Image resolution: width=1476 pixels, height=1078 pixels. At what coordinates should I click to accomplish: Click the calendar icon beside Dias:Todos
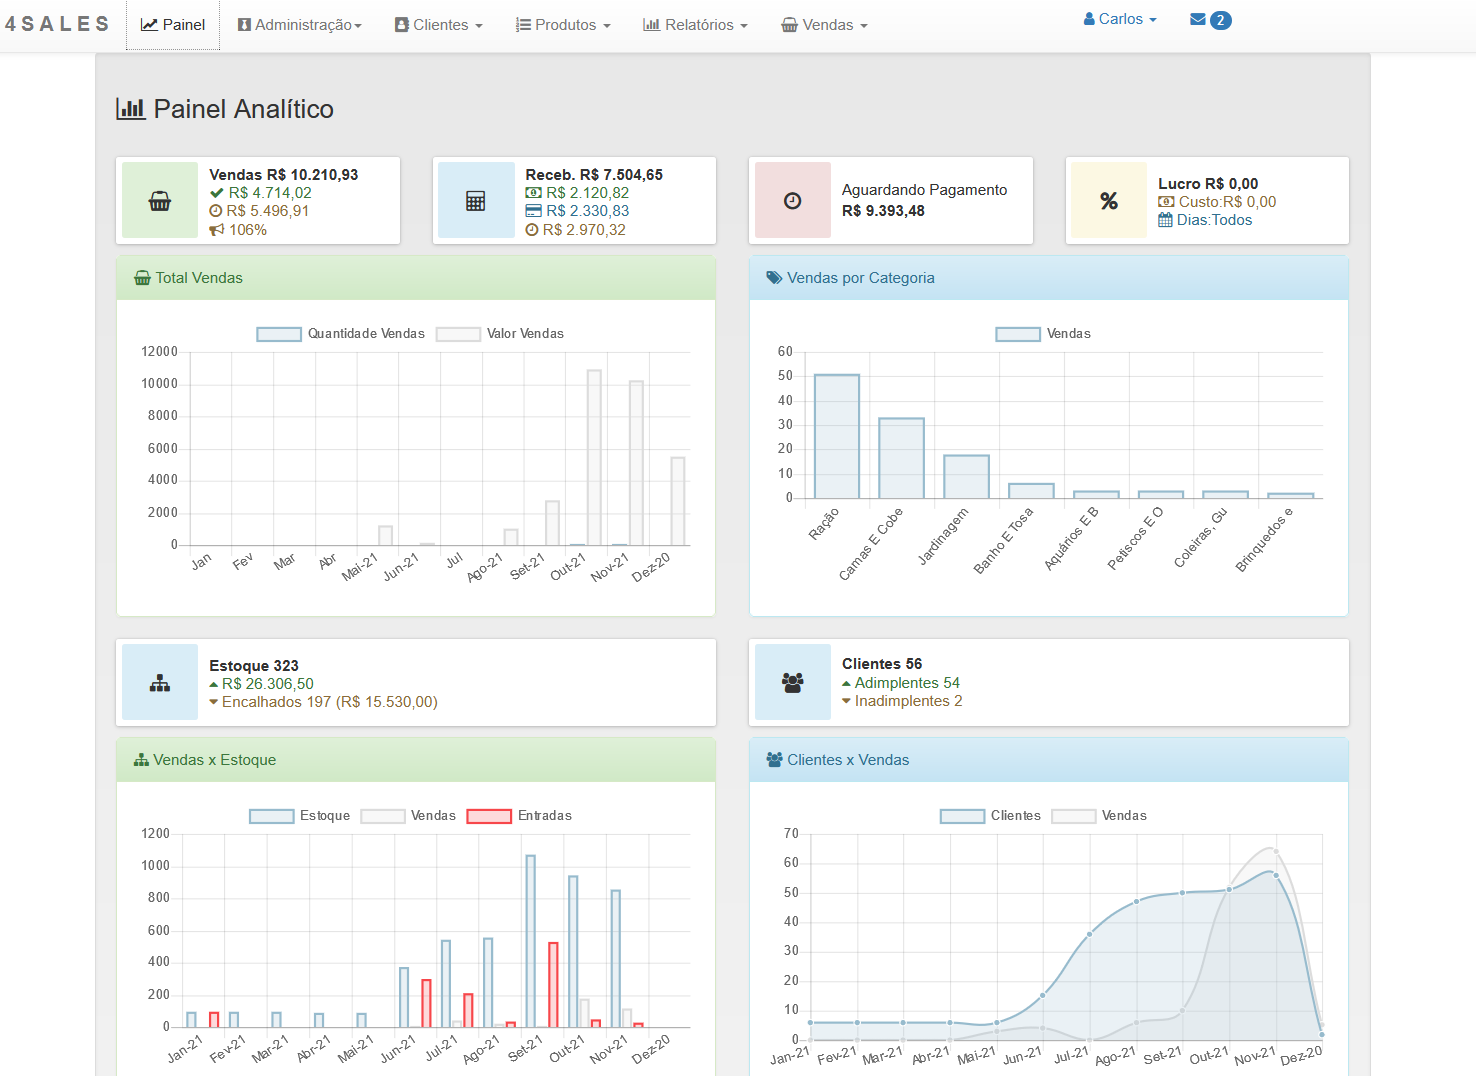(1165, 220)
